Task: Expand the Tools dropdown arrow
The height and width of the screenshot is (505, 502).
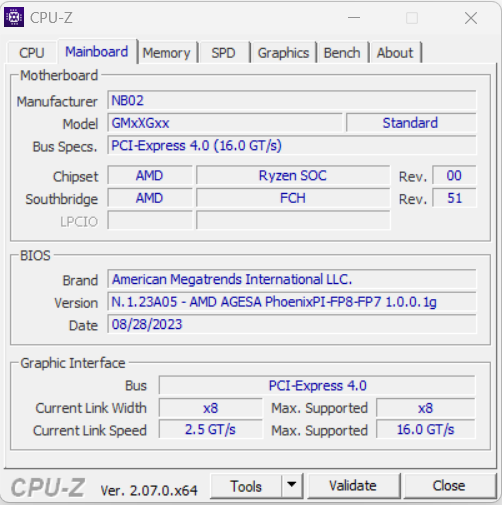Action: pos(292,486)
